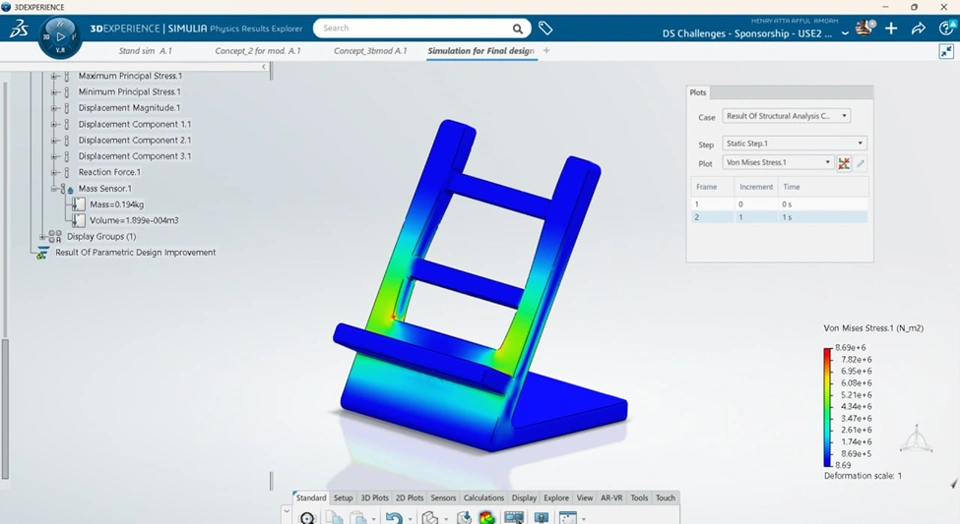The height and width of the screenshot is (524, 960).
Task: Open the tag explorer icon
Action: pos(545,28)
